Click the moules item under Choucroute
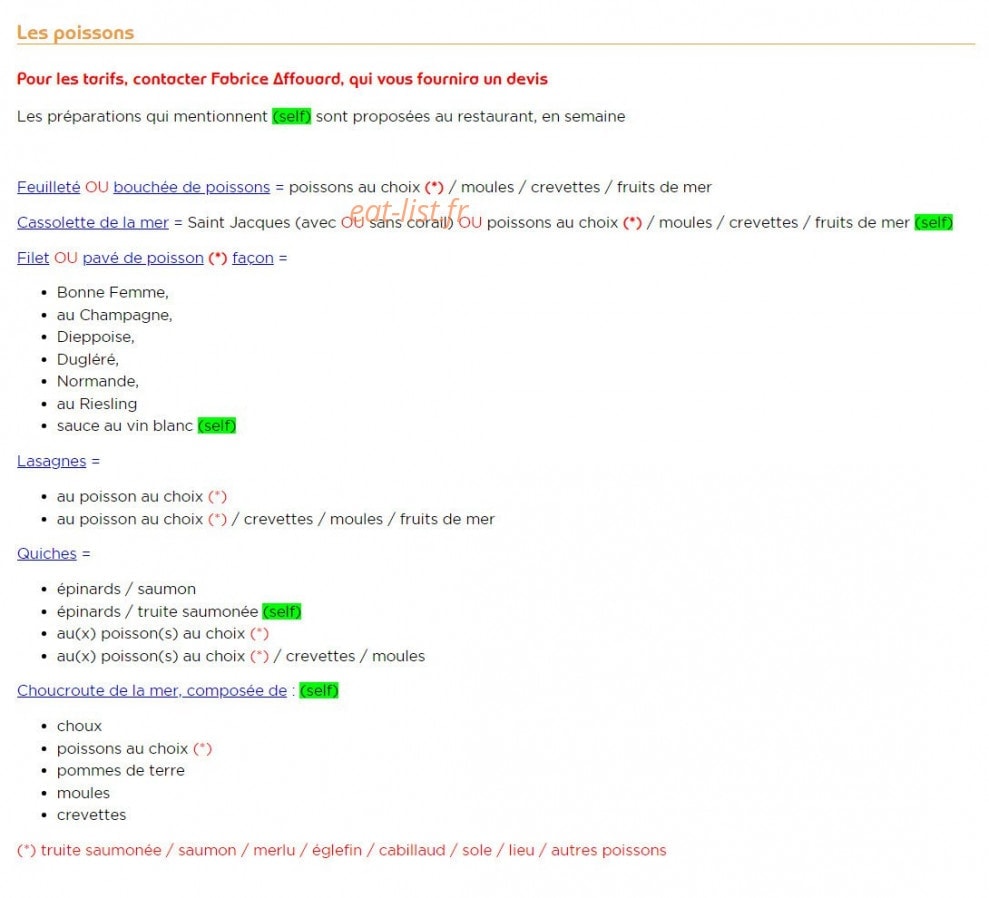The height and width of the screenshot is (898, 989). click(x=83, y=793)
